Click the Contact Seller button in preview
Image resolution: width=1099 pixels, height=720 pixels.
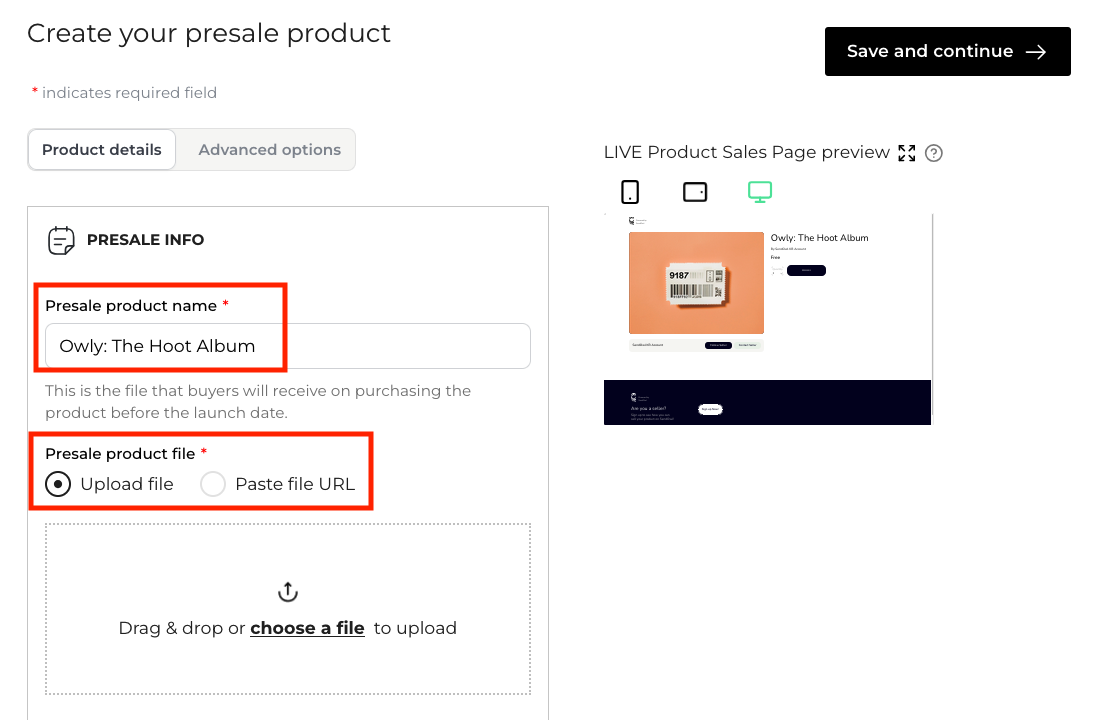click(748, 345)
